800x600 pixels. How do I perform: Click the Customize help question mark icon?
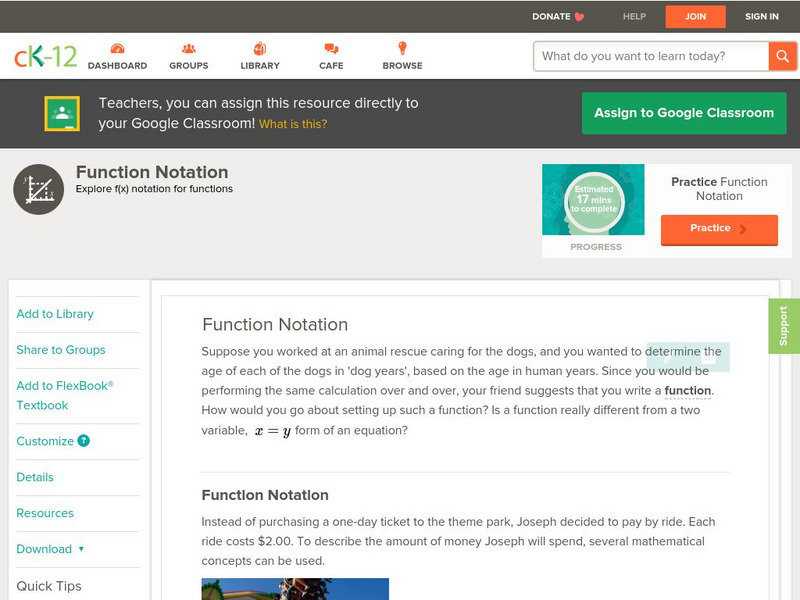point(84,441)
